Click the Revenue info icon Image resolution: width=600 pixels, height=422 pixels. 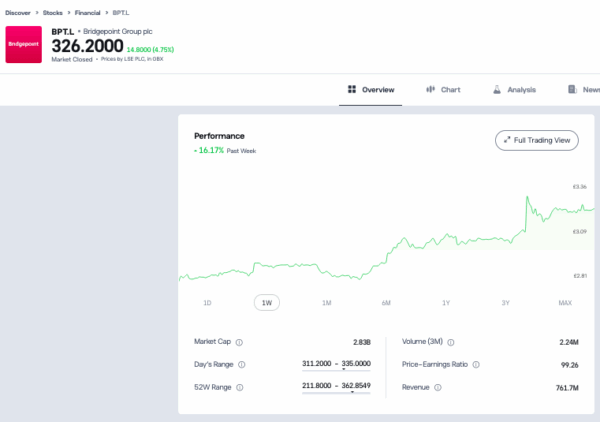point(438,387)
